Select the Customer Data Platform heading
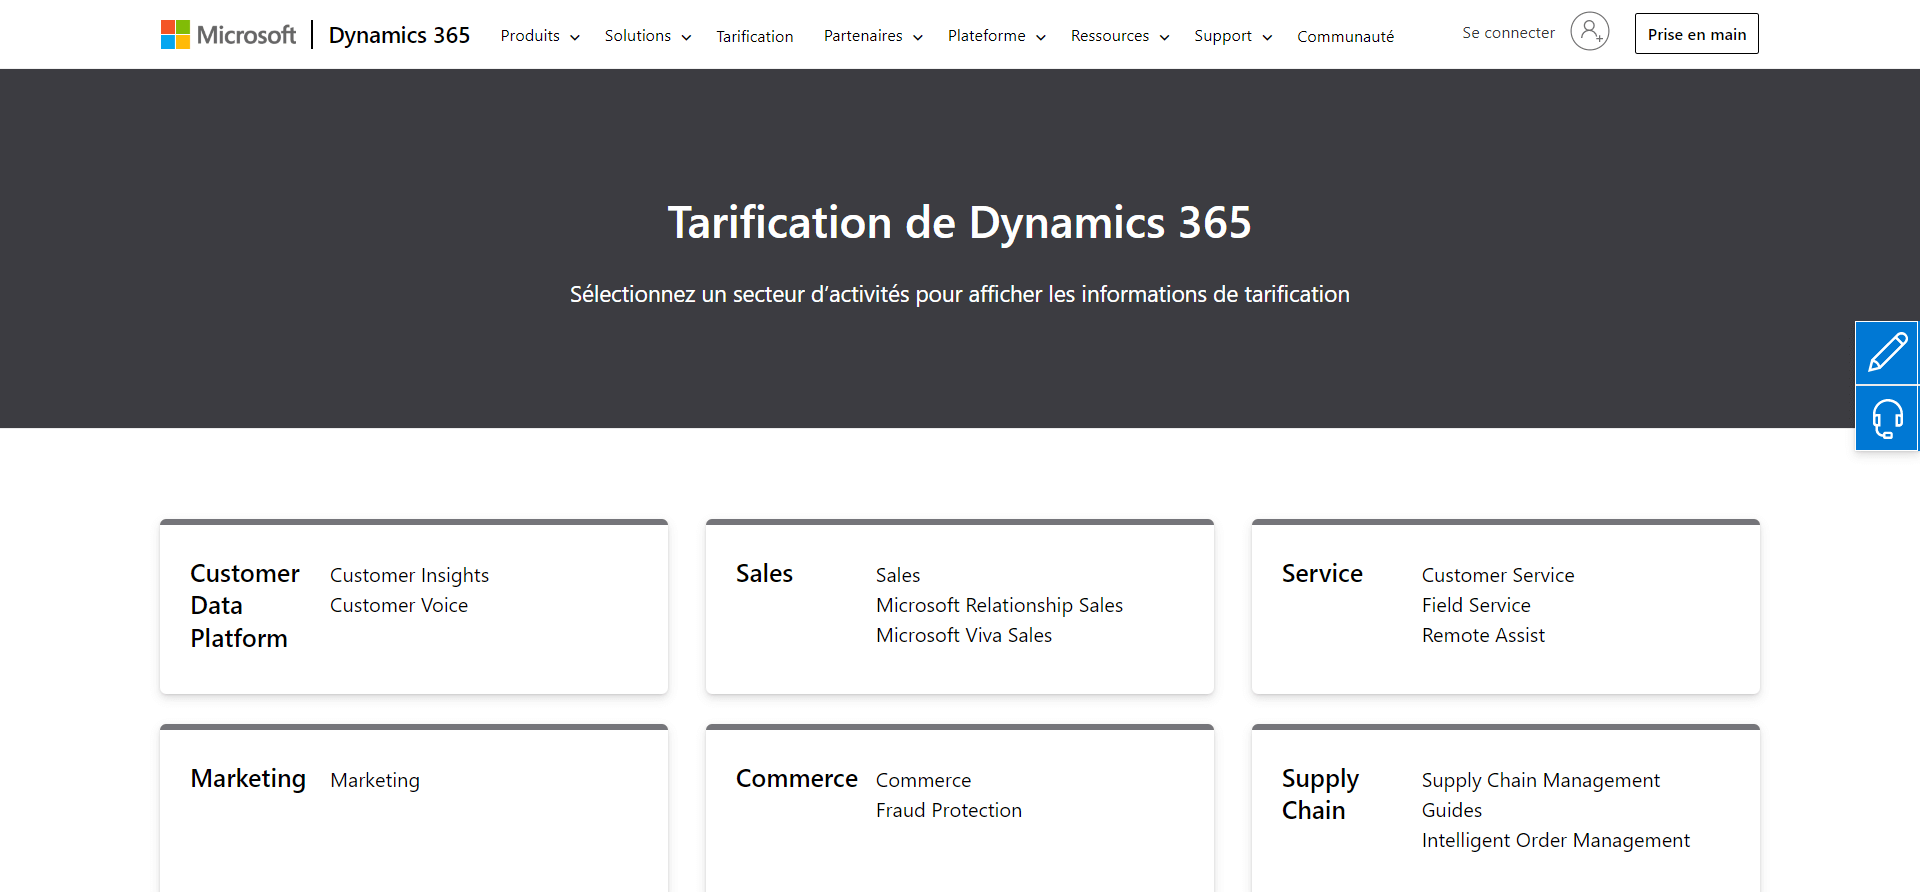The image size is (1920, 892). [x=245, y=606]
